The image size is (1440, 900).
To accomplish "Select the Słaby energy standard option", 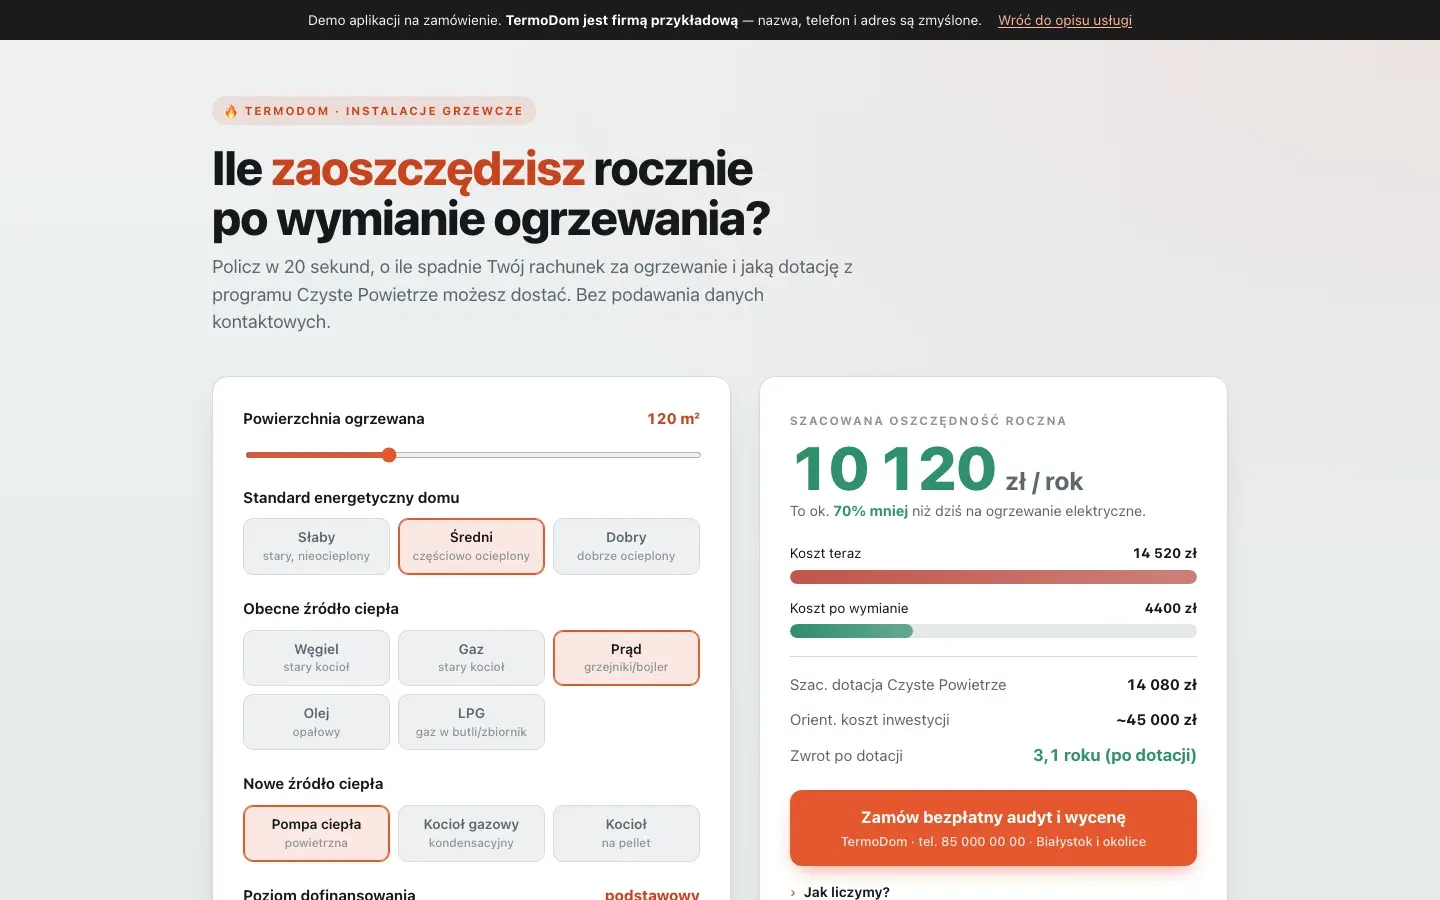I will click(316, 546).
